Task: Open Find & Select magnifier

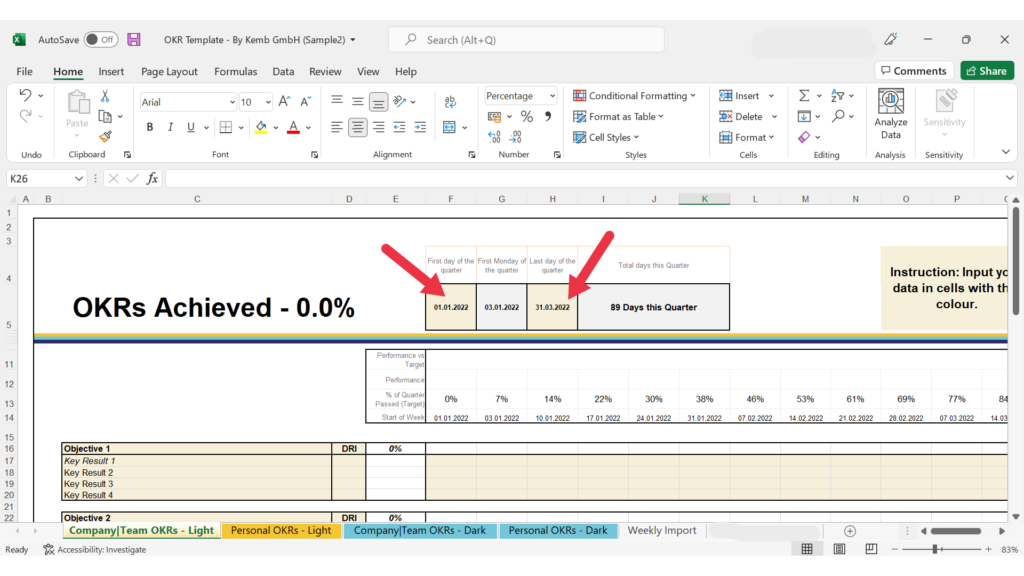Action: coord(838,116)
